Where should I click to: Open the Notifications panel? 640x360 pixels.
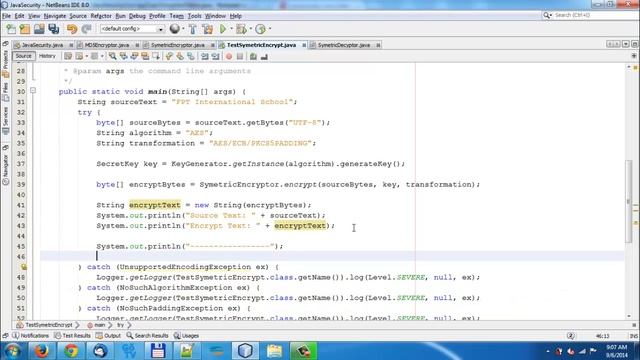(31, 336)
